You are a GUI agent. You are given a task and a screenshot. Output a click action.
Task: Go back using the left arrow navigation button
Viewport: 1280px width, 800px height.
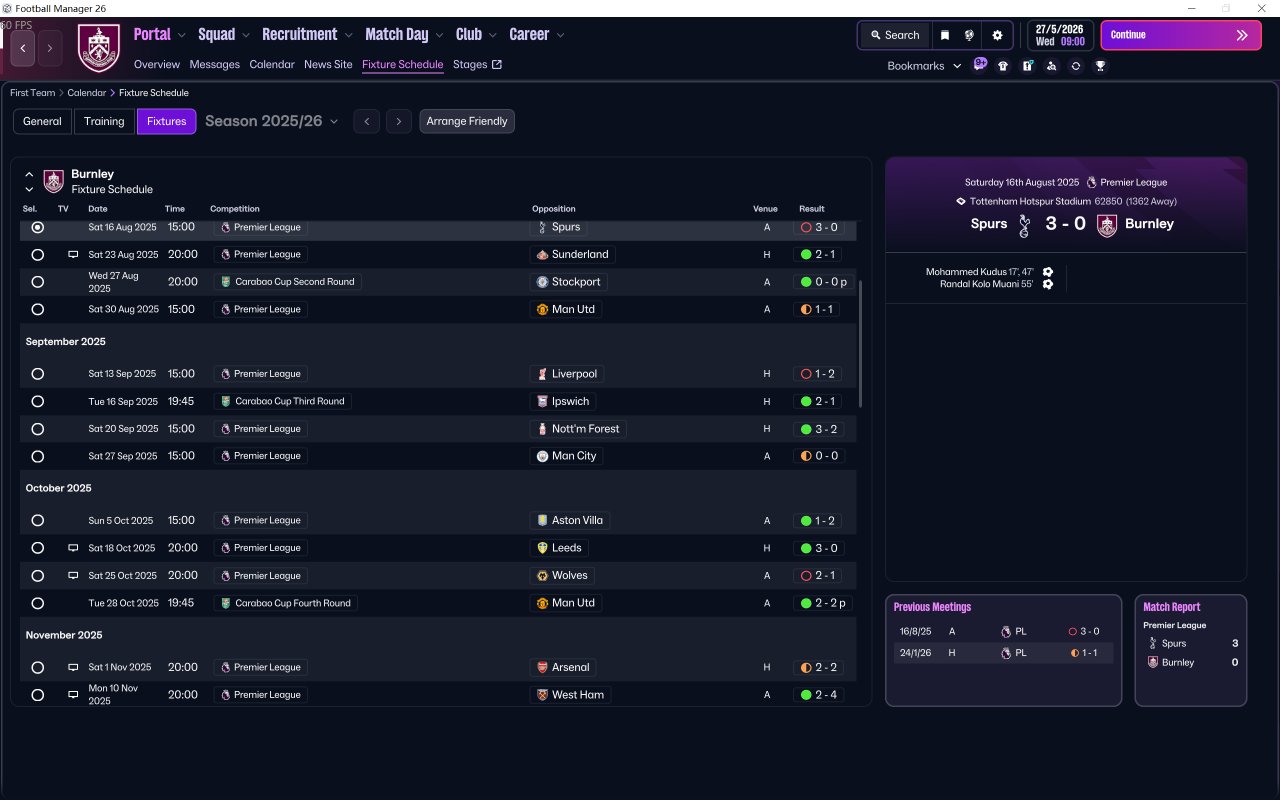point(23,48)
